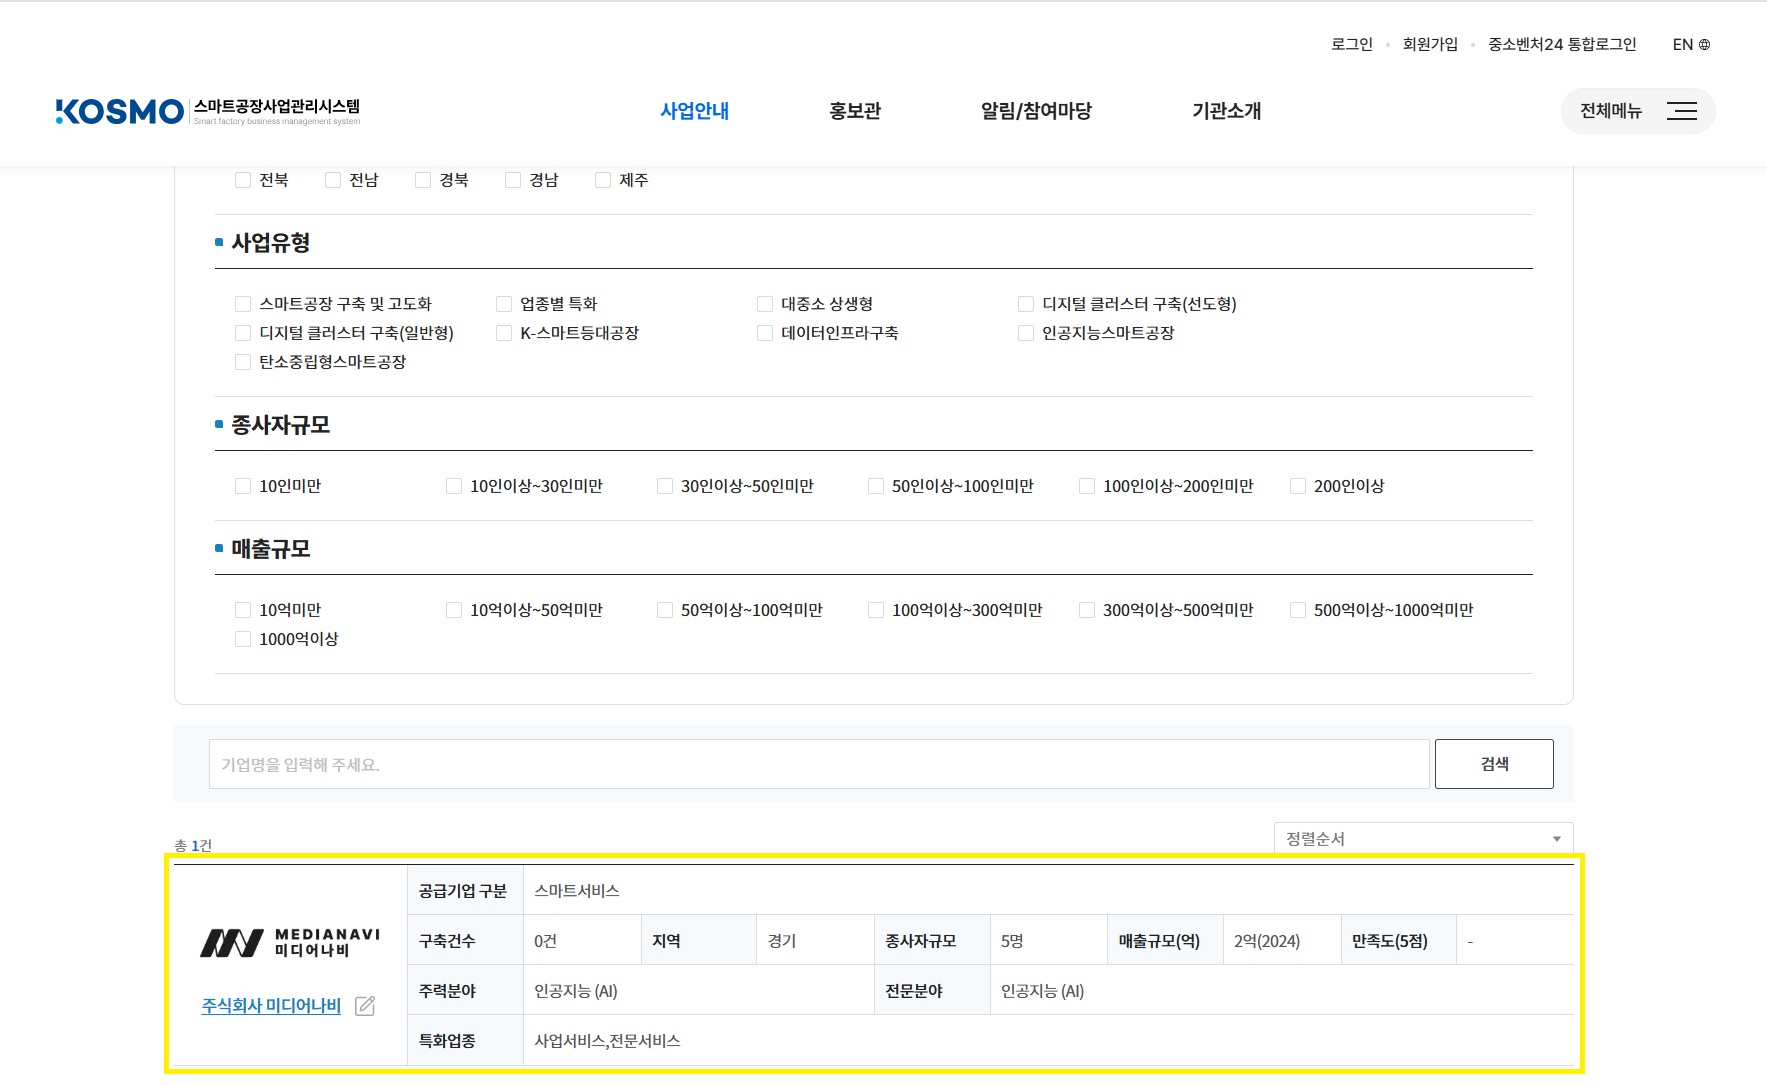Check the 스마트공장 구축 및 고도화 checkbox
The width and height of the screenshot is (1767, 1086).
pos(243,304)
